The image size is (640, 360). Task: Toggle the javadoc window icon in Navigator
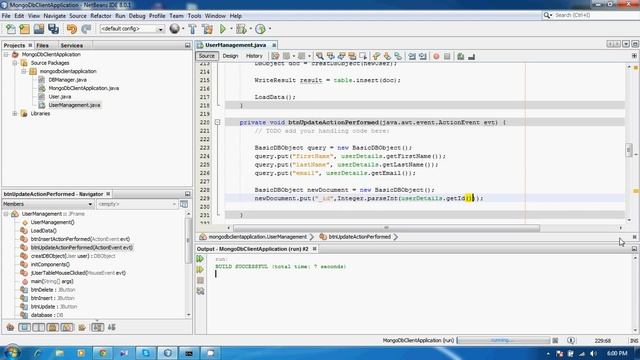(x=184, y=204)
